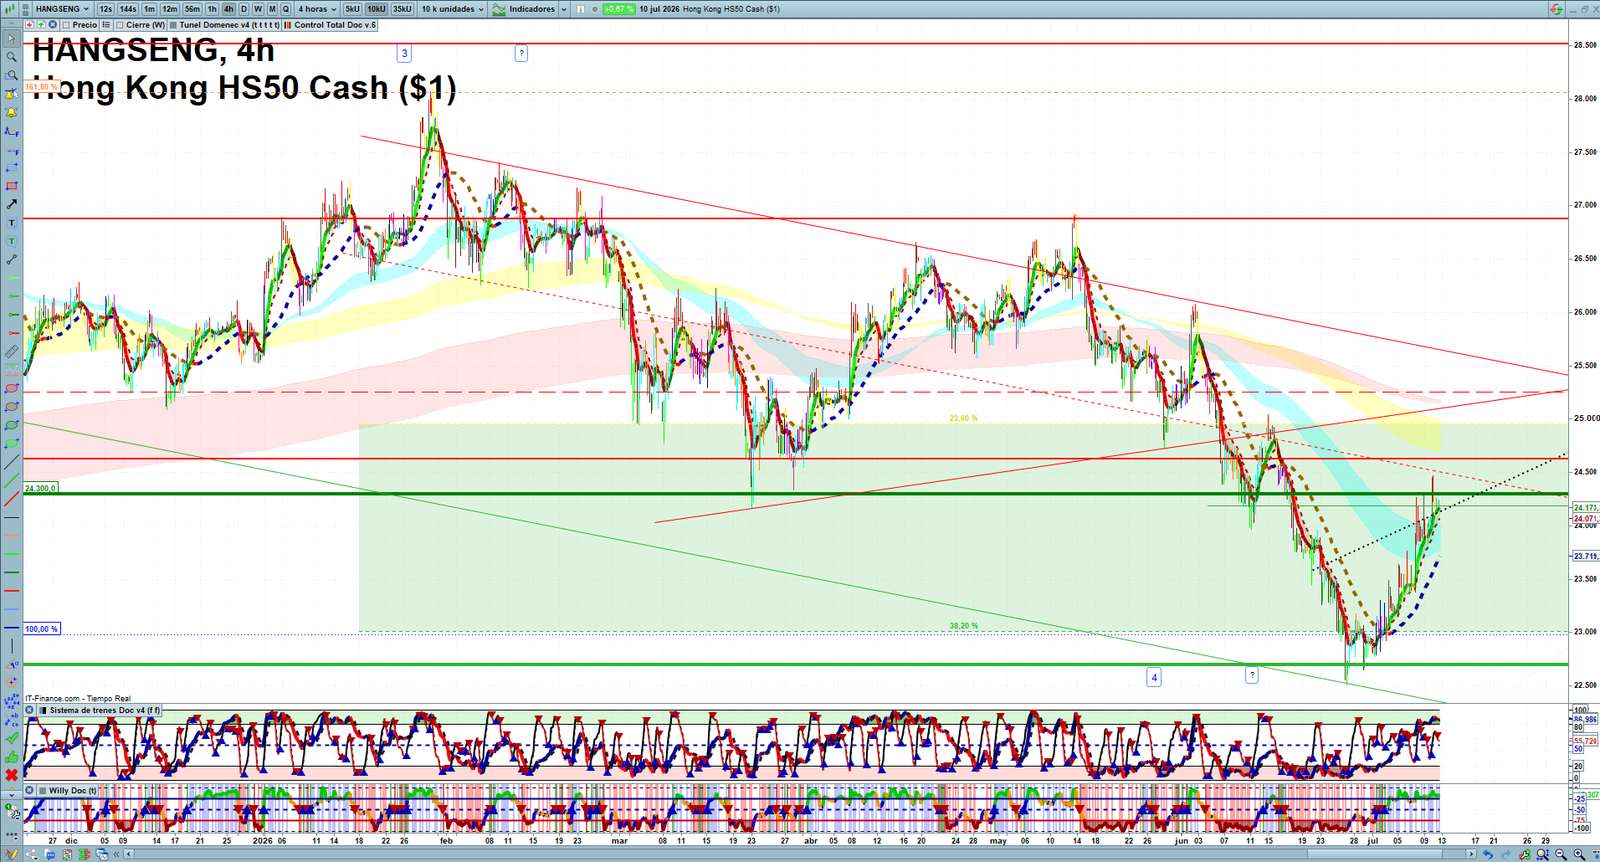The width and height of the screenshot is (1600, 862).
Task: Click the wave marker labeled 4
Action: [1154, 677]
